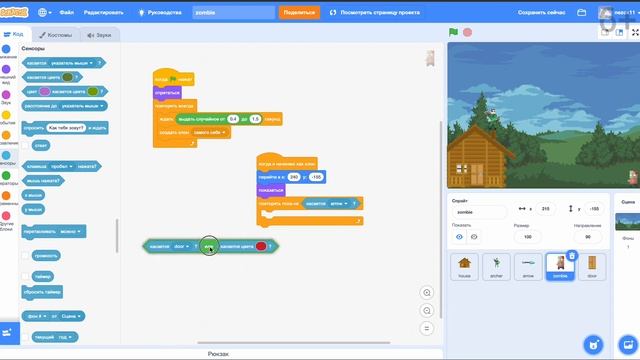Open the Управление (Control) block category
This screenshot has width=640, height=360.
[7, 138]
